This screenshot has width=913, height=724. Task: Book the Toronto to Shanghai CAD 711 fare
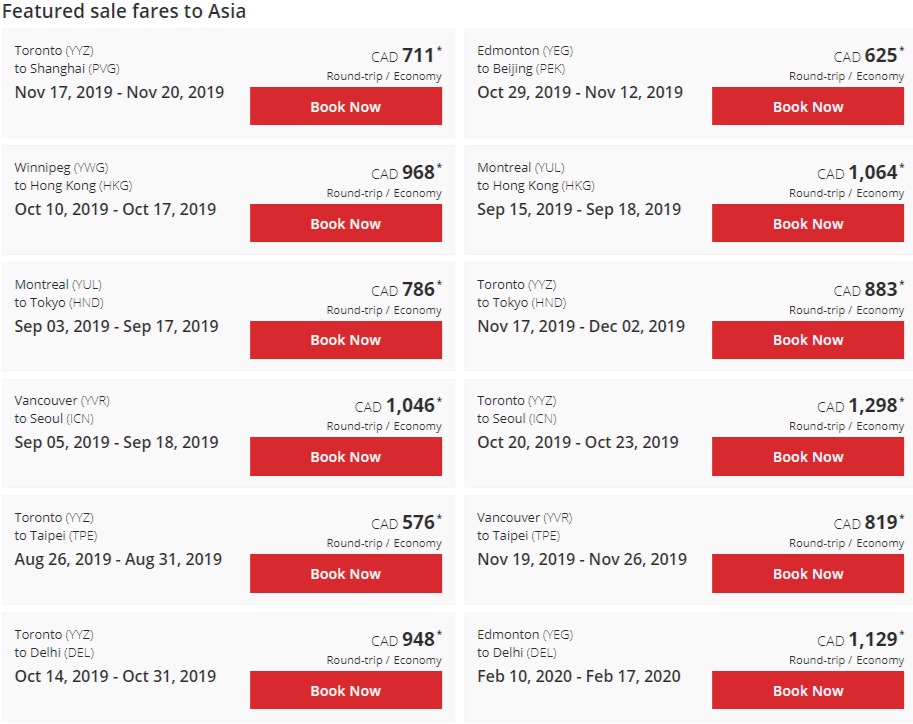pos(346,106)
